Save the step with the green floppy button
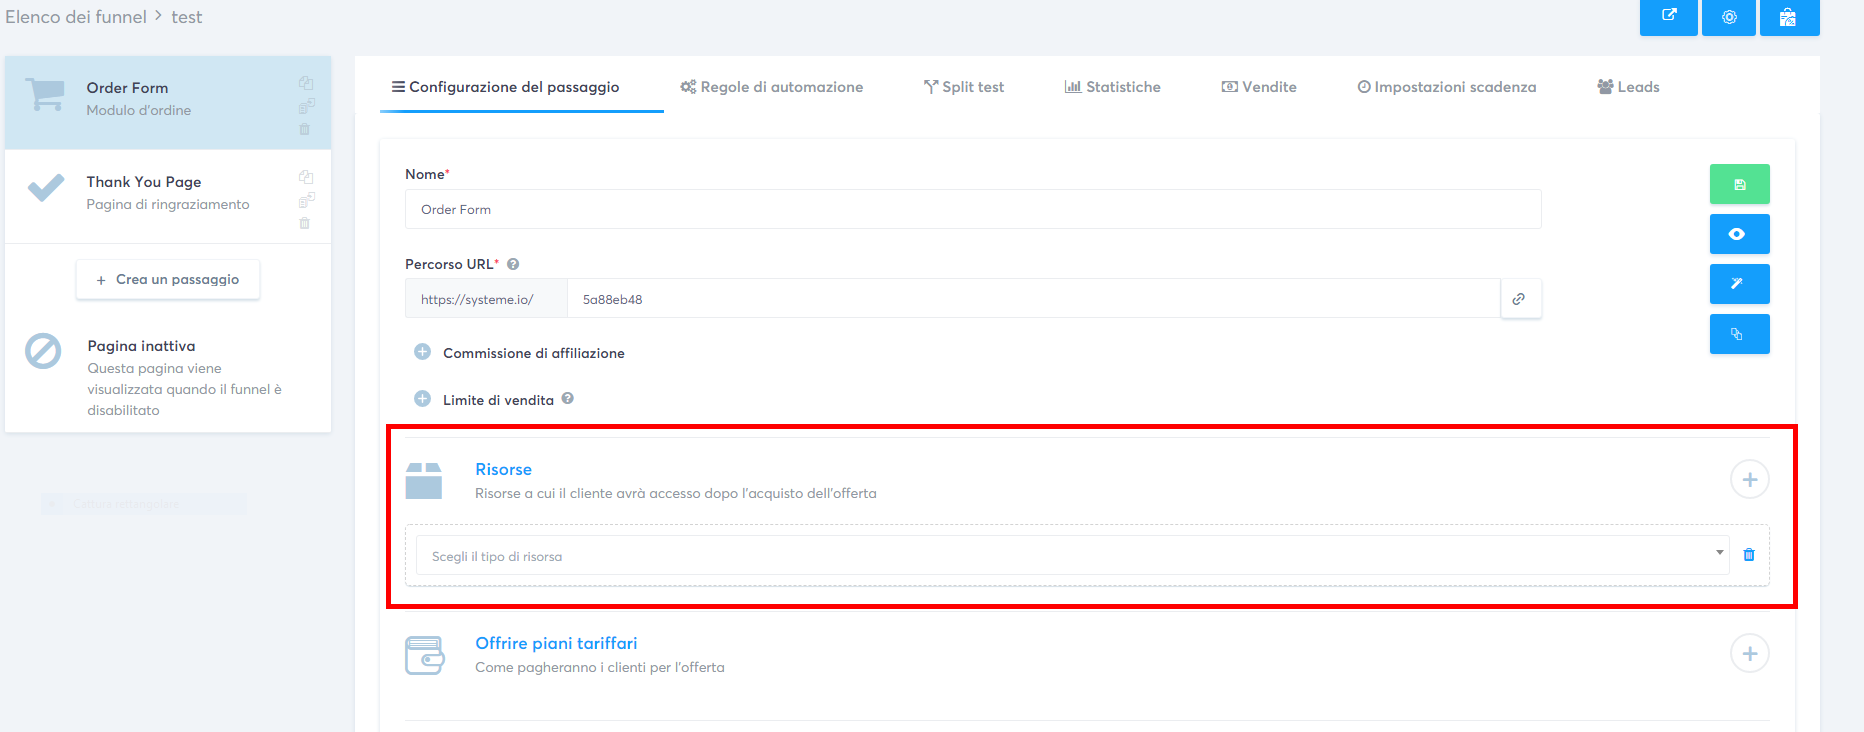Screen dimensions: 1864x732 [1740, 184]
